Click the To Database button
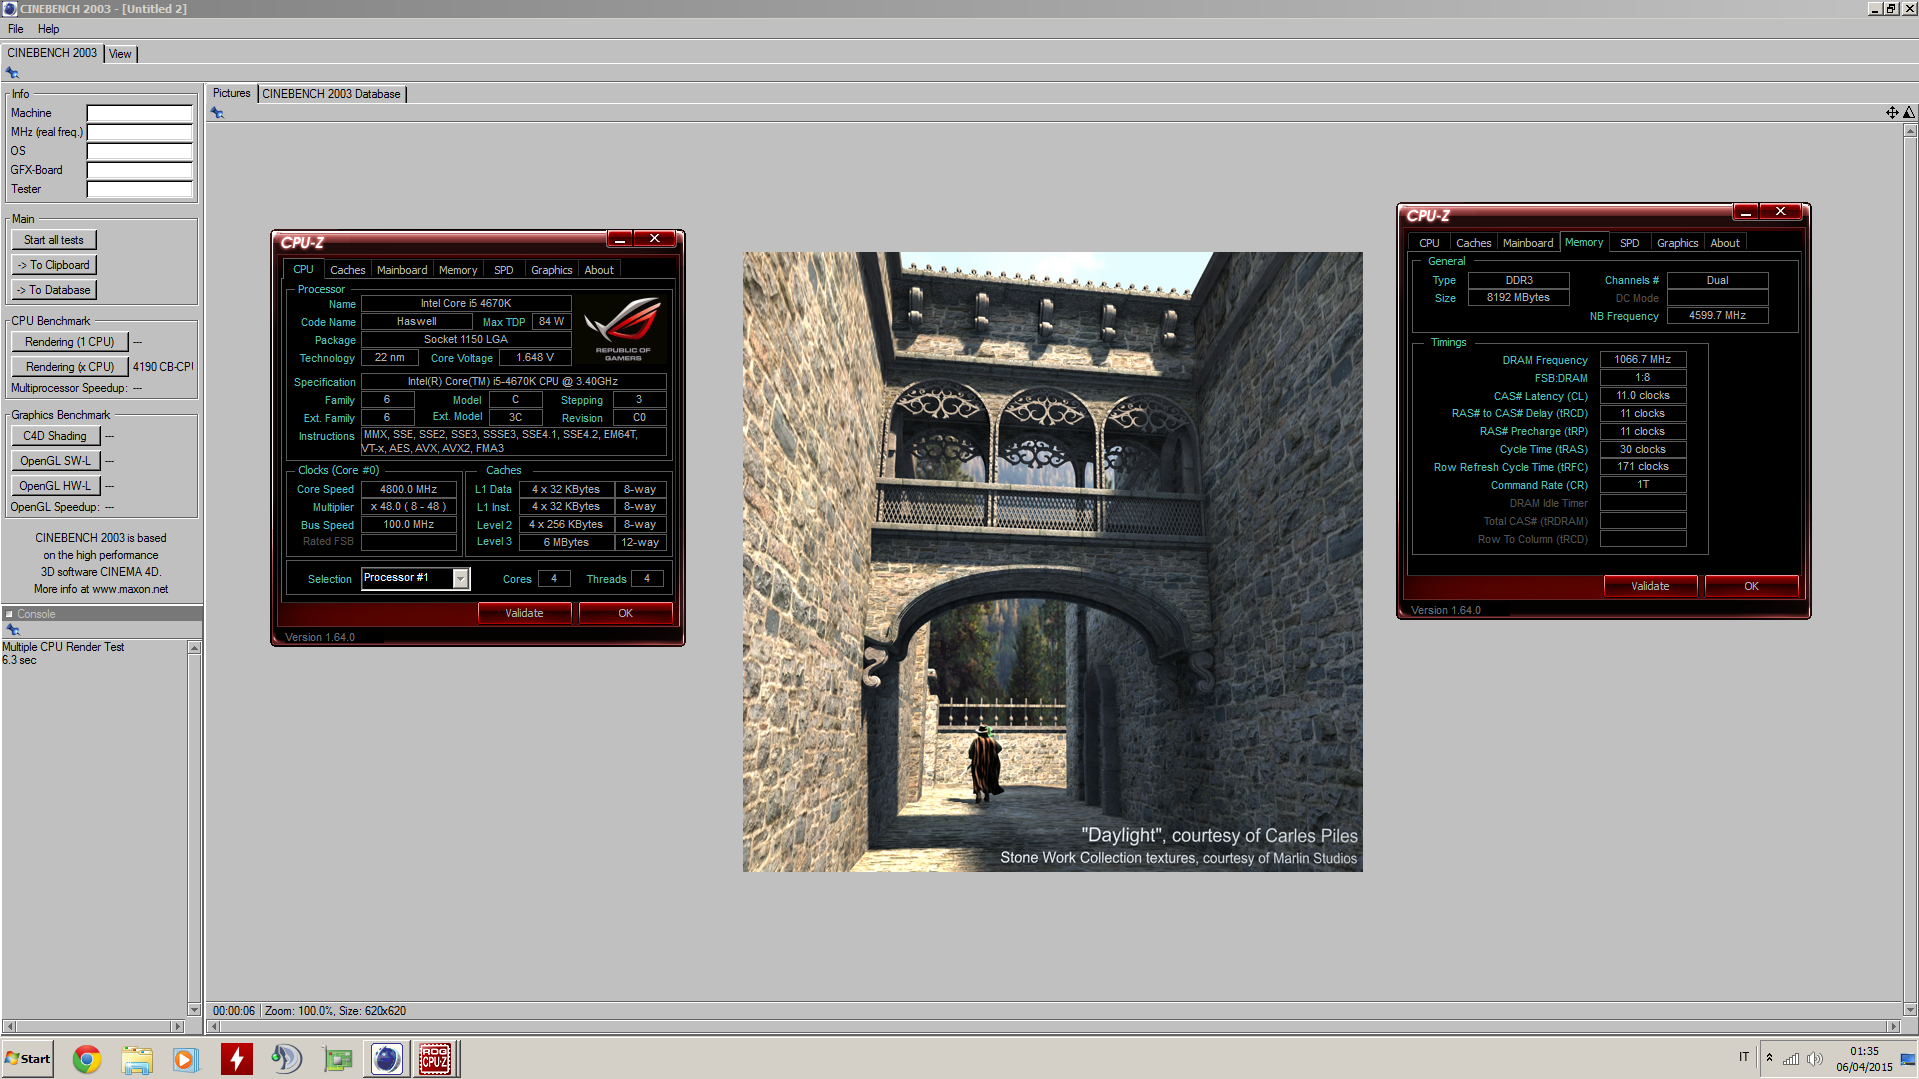Screen dimensions: 1919x1079 54,290
